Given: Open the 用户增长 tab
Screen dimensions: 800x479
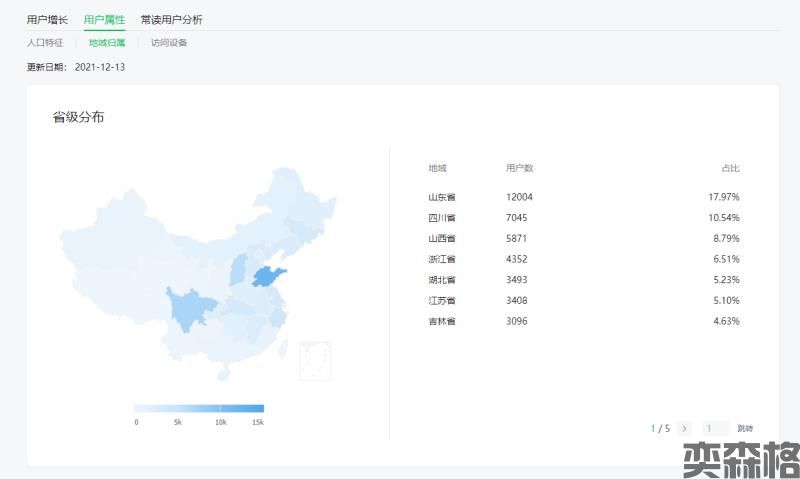Looking at the screenshot, I should click(48, 19).
